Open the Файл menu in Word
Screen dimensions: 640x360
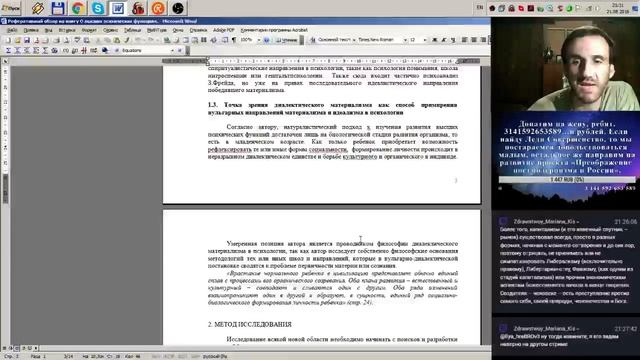tap(11, 30)
